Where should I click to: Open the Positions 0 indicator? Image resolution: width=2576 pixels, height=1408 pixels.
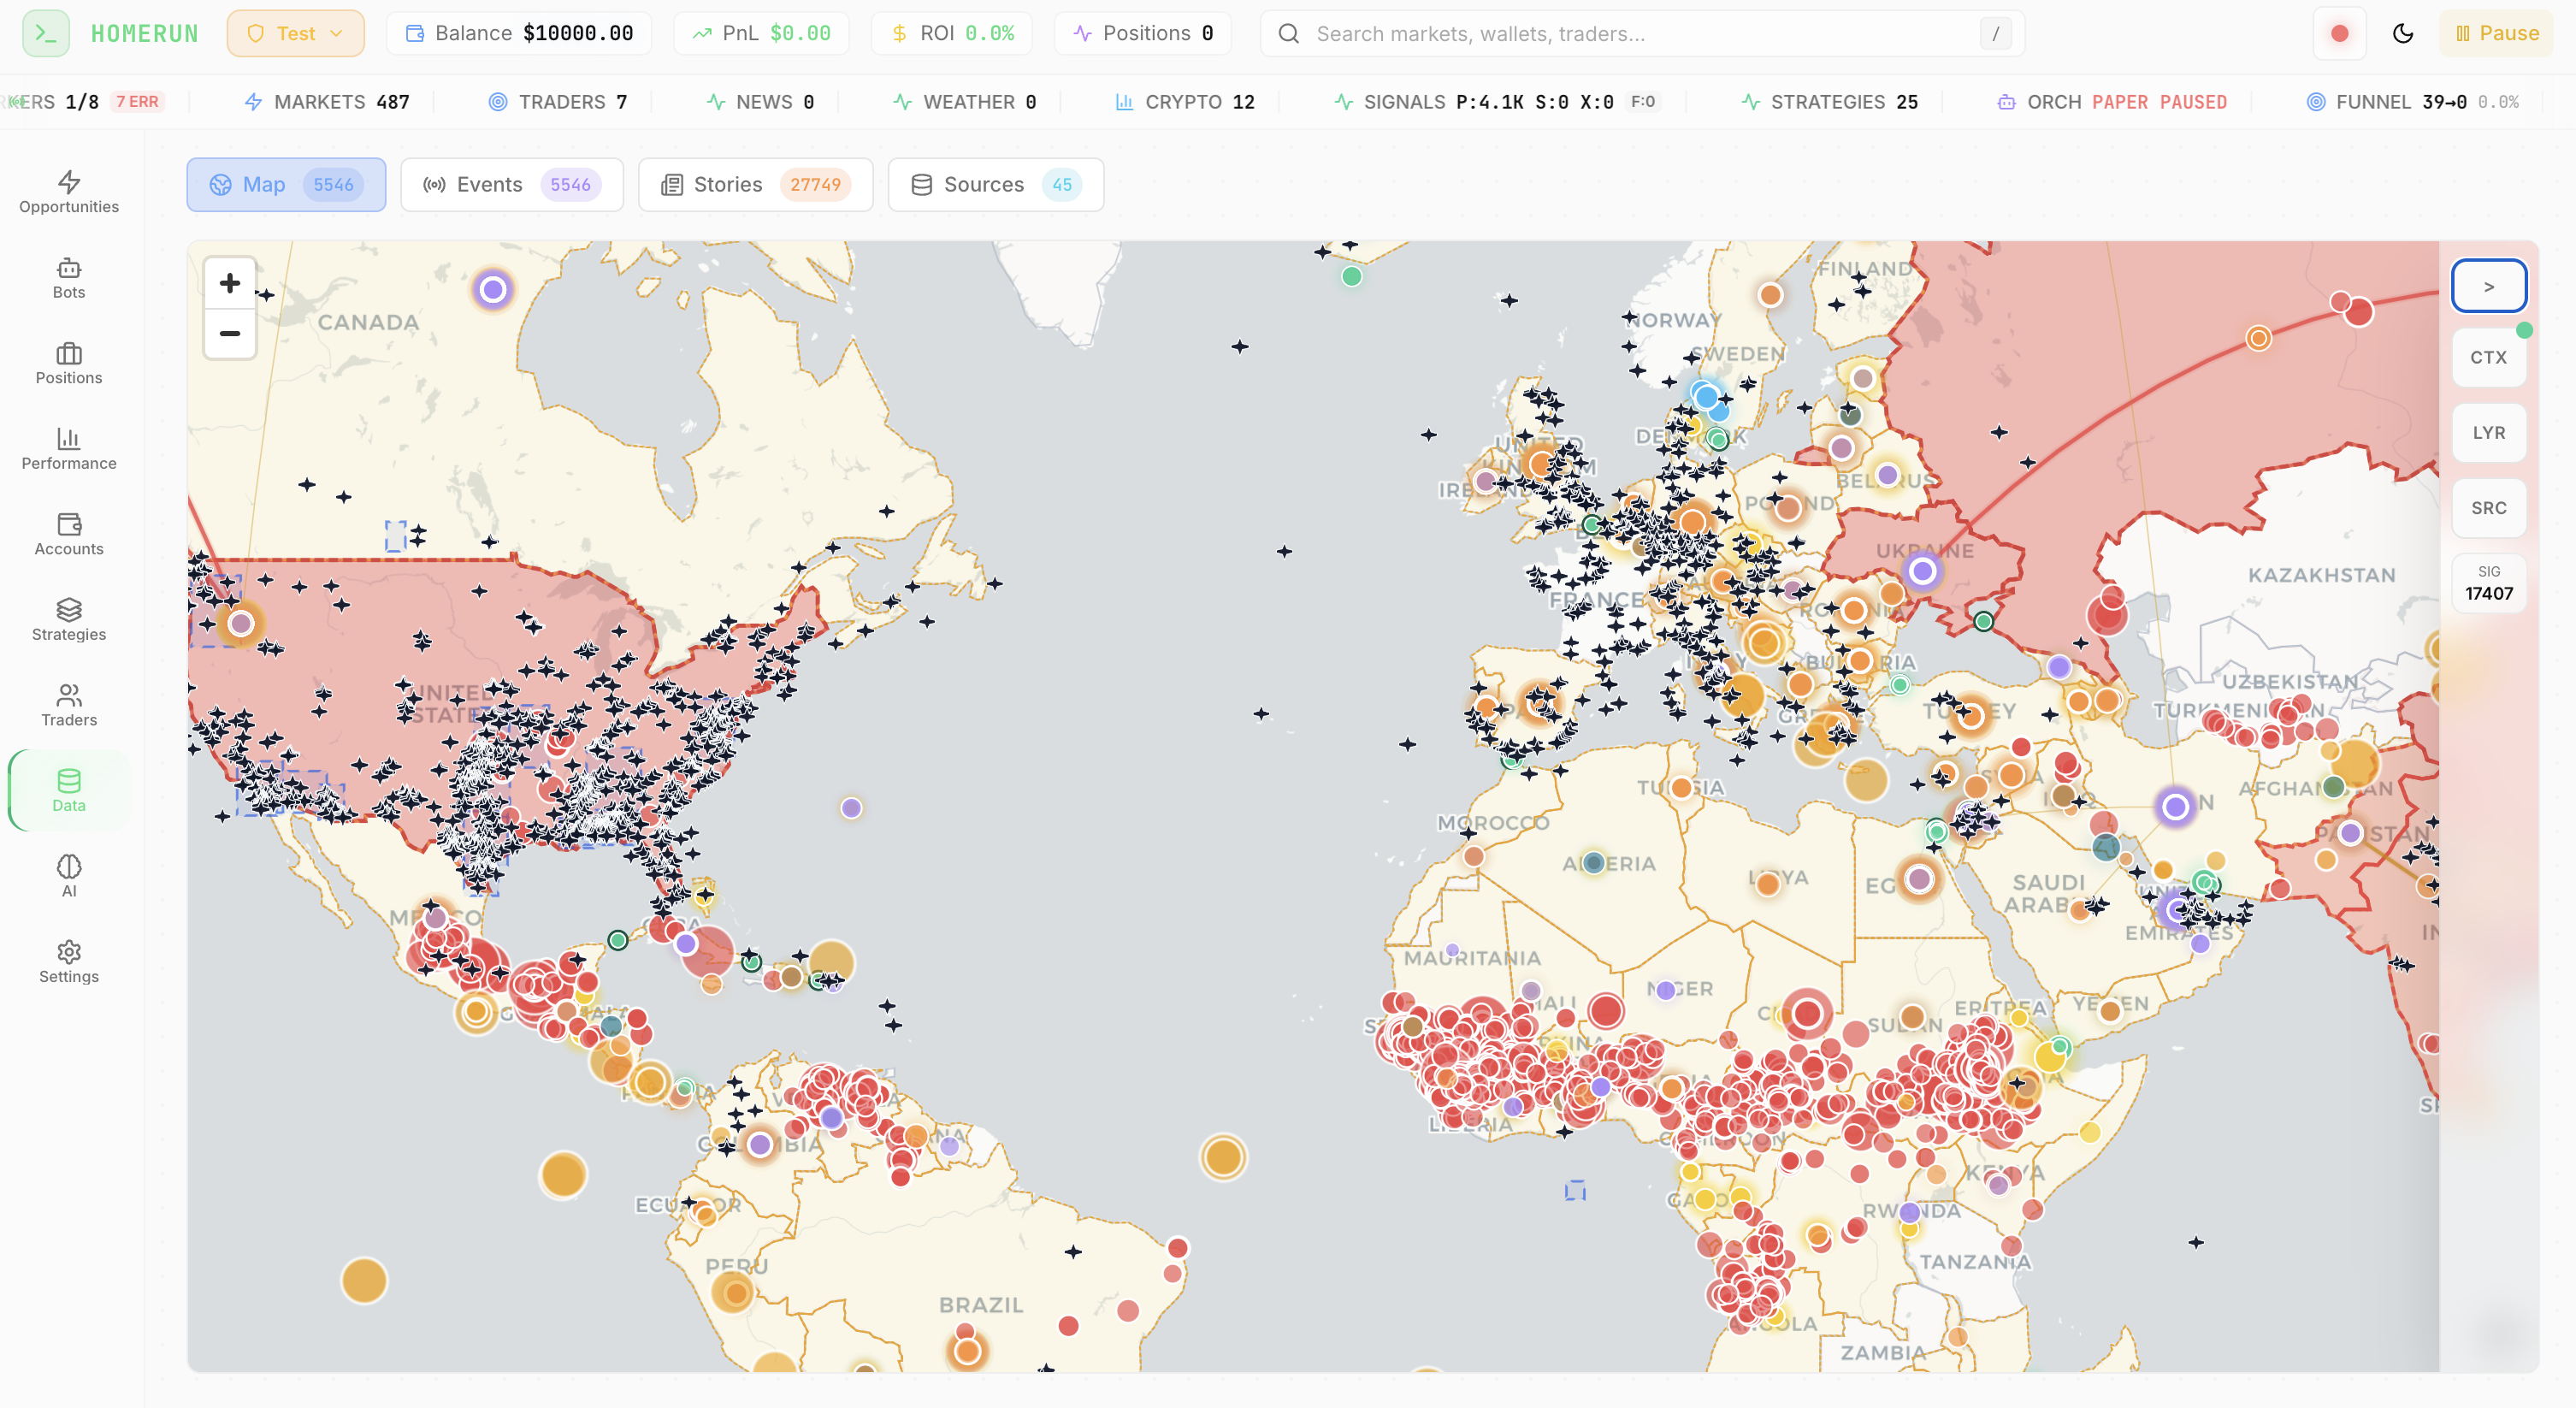[x=1143, y=33]
